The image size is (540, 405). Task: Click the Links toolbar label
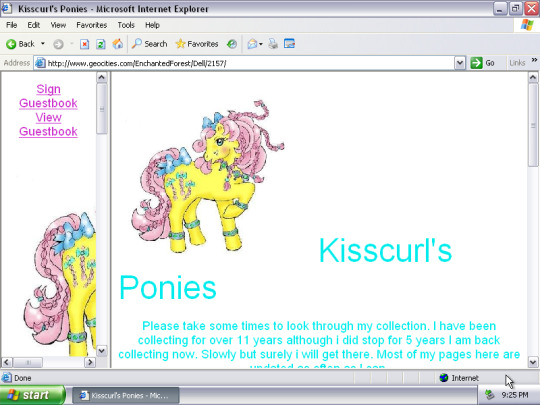[x=517, y=63]
